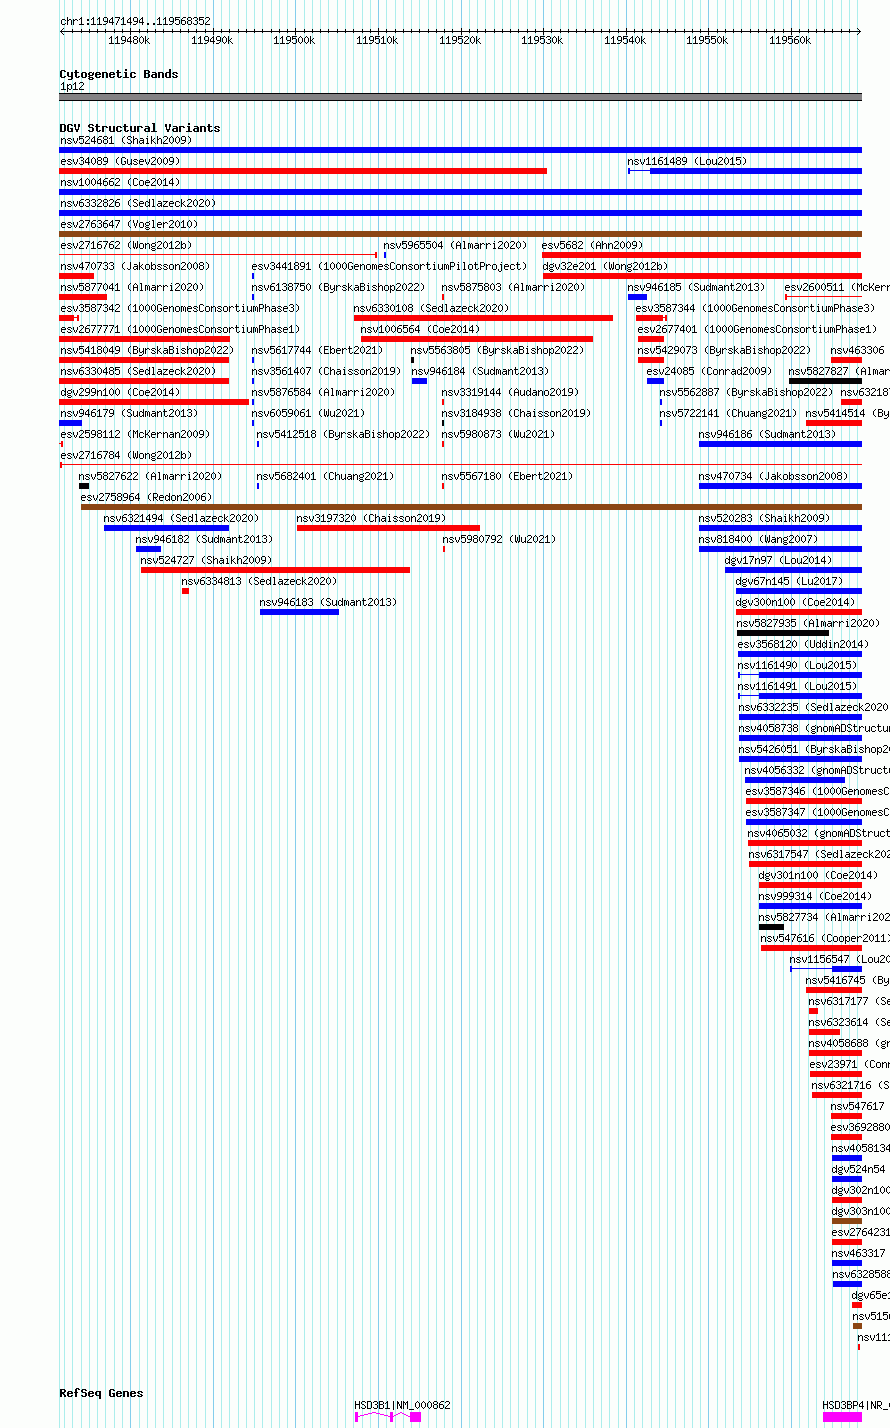Select nsv3197320 (Chaisson2019) label
890x1428 pixels.
(371, 518)
